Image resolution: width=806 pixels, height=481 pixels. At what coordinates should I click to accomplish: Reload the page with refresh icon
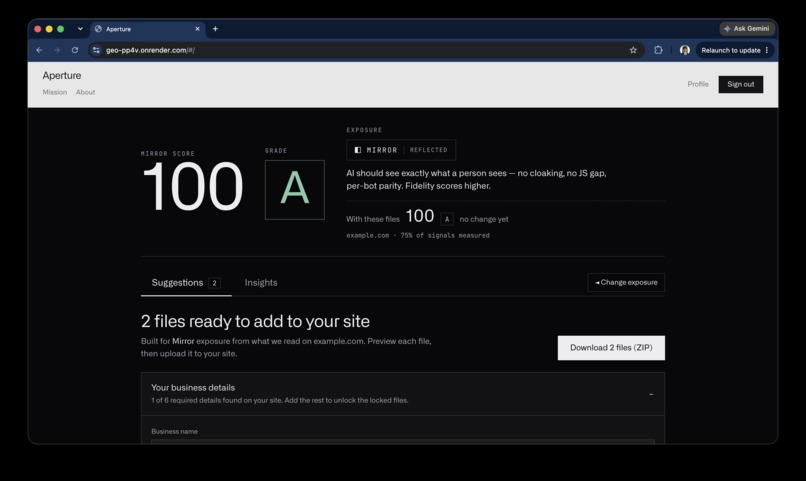coord(75,50)
